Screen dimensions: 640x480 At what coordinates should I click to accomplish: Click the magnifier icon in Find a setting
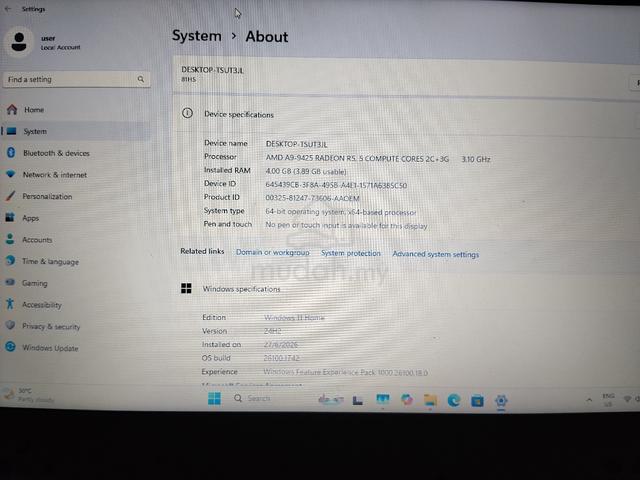point(141,79)
